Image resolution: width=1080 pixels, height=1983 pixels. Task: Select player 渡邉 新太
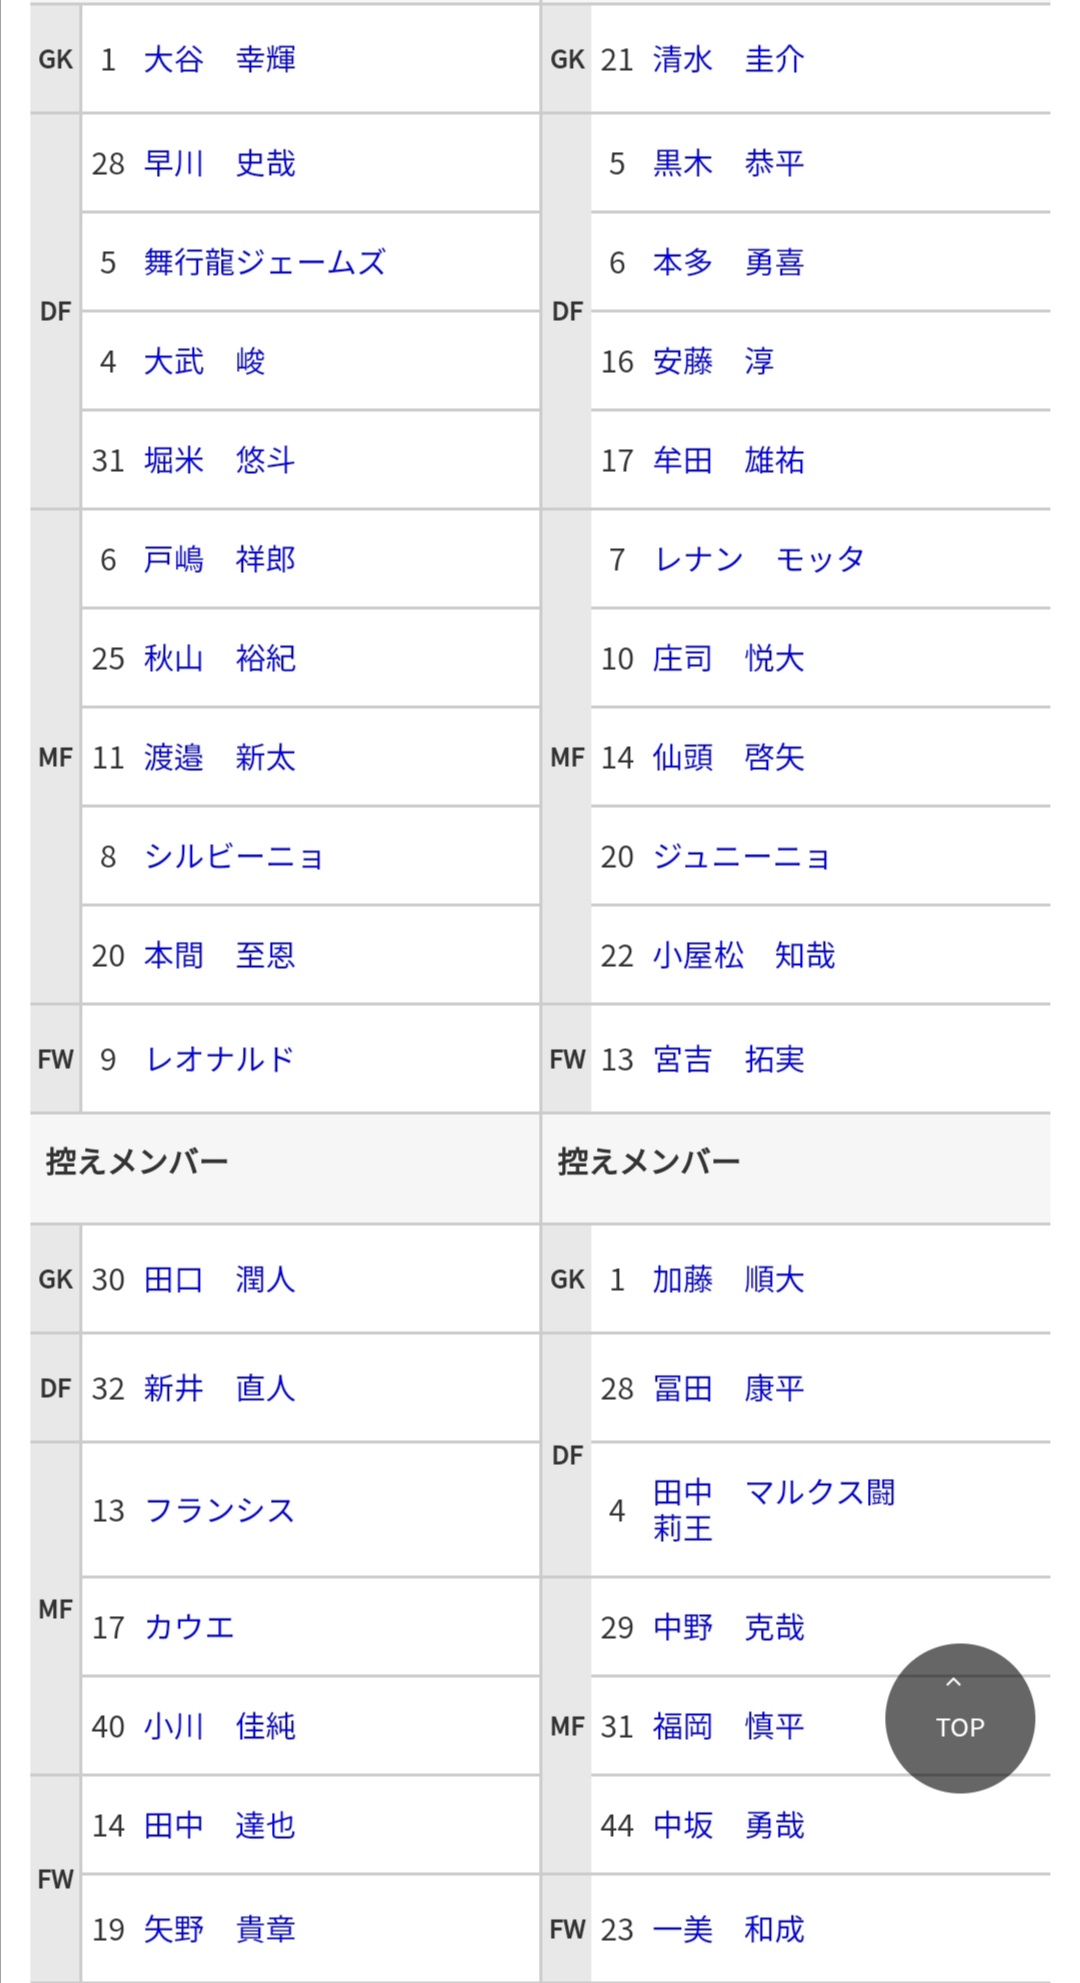click(219, 758)
